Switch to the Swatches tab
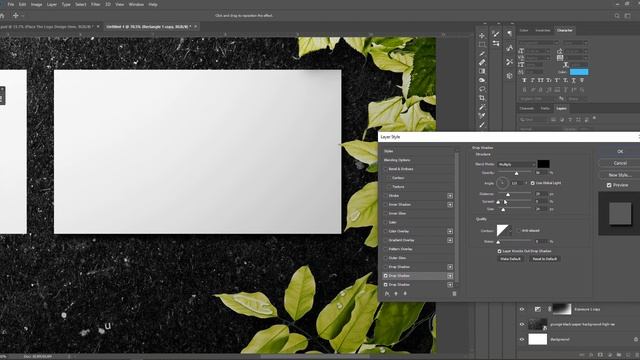The image size is (640, 360). (x=542, y=31)
